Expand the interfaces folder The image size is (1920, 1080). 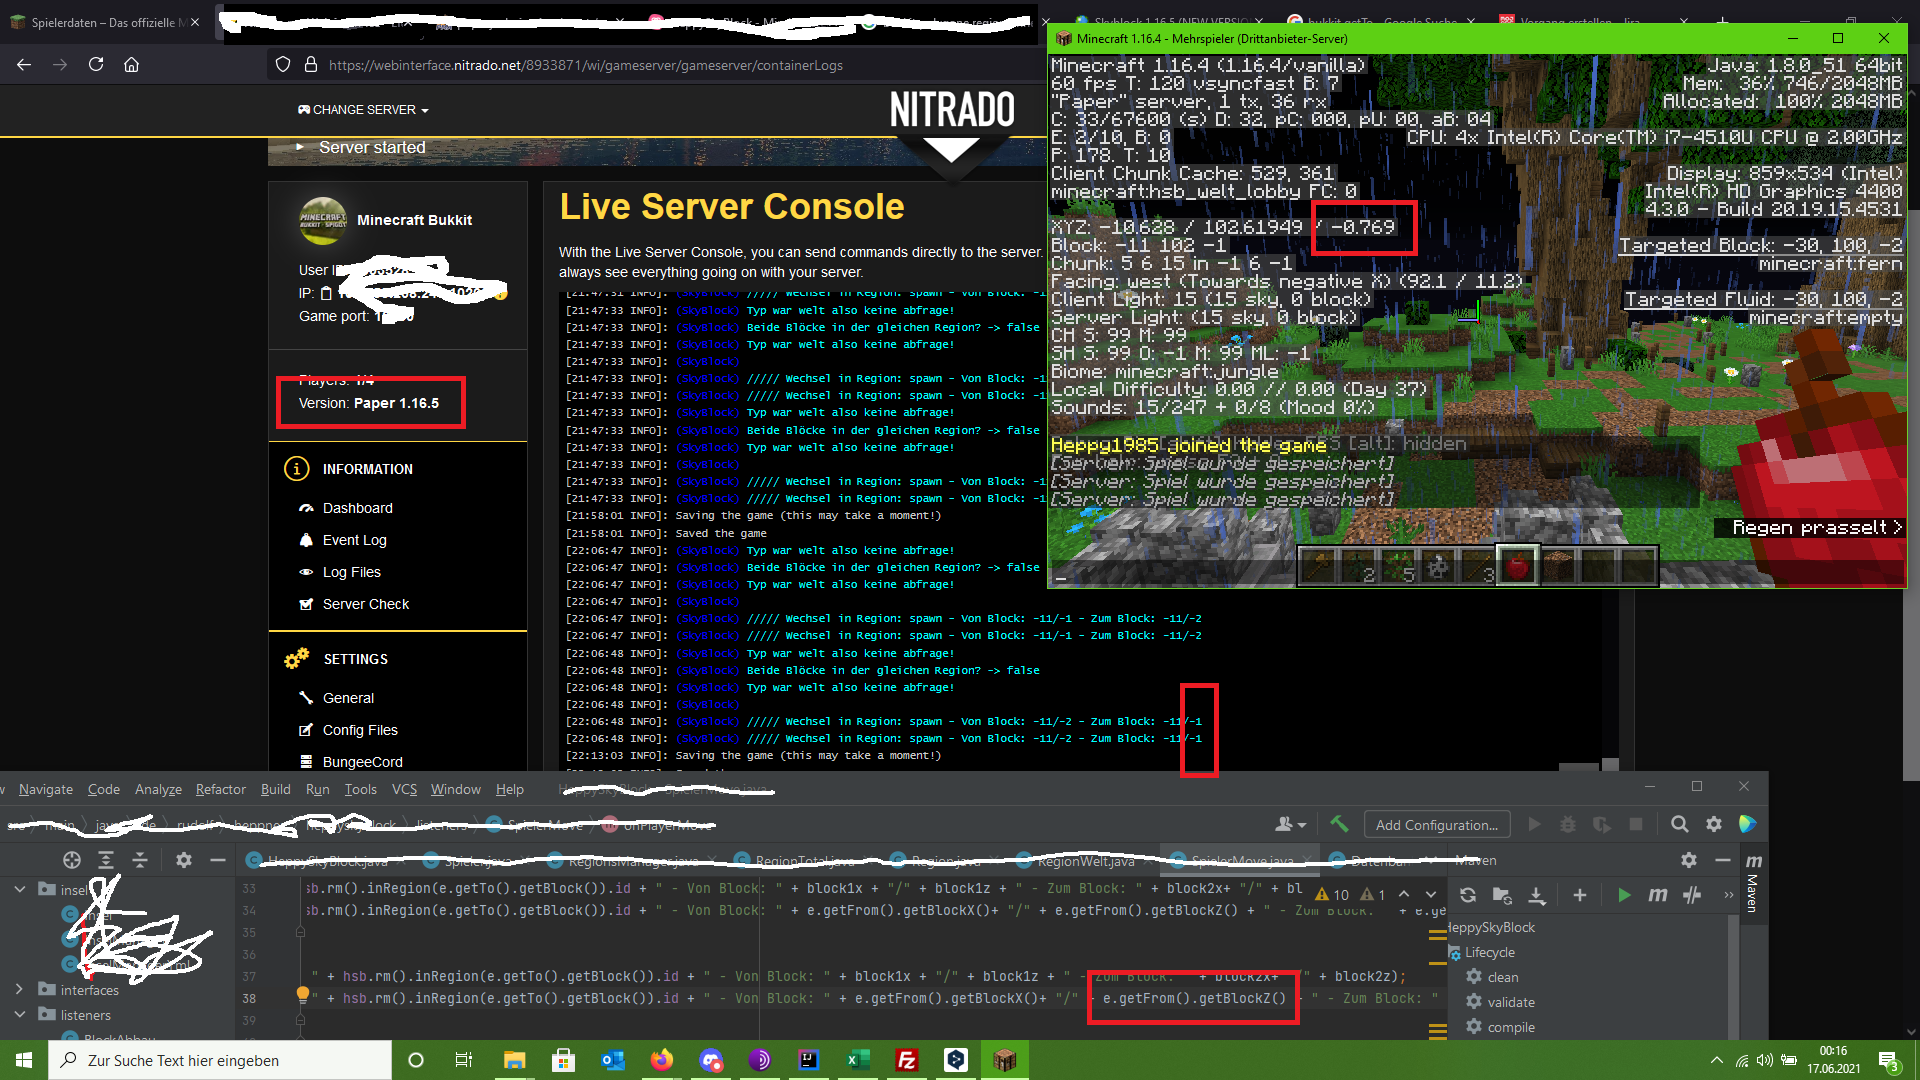(x=19, y=989)
